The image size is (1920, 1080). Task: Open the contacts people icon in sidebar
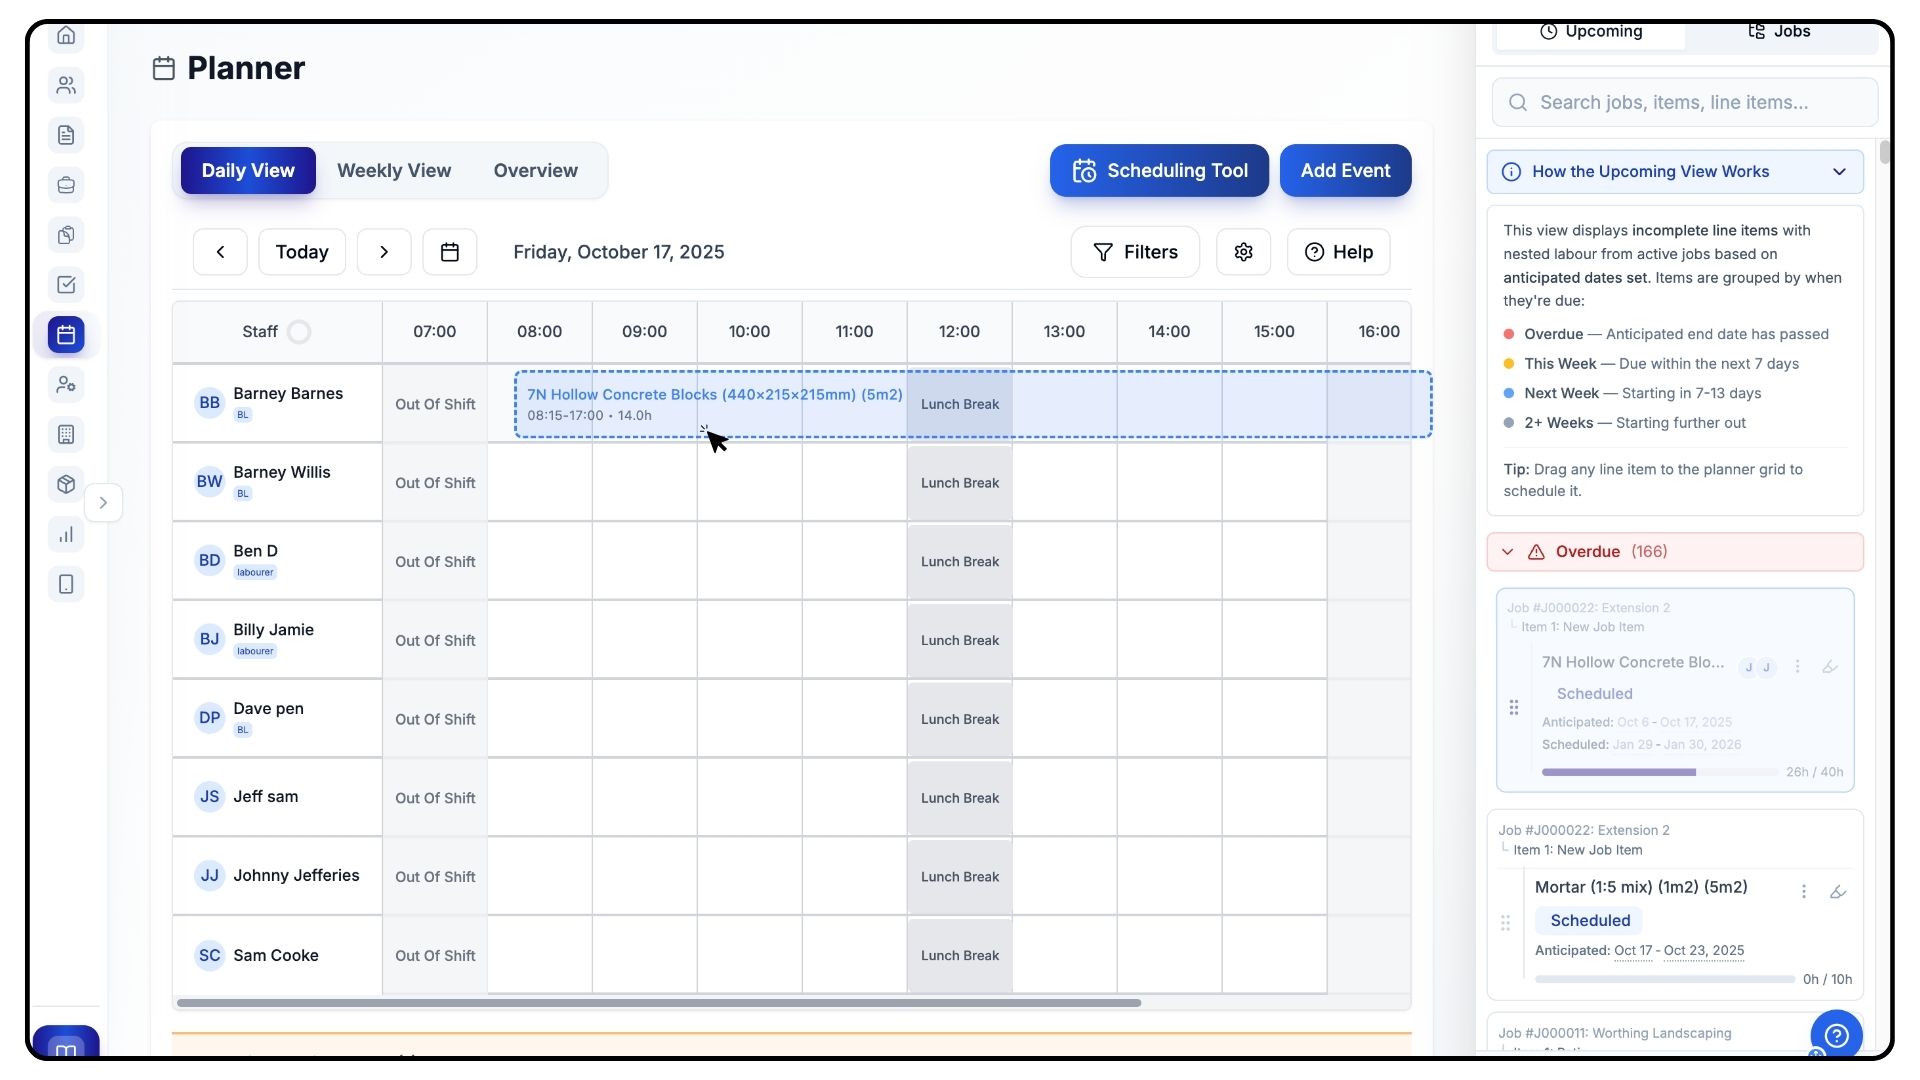[66, 85]
